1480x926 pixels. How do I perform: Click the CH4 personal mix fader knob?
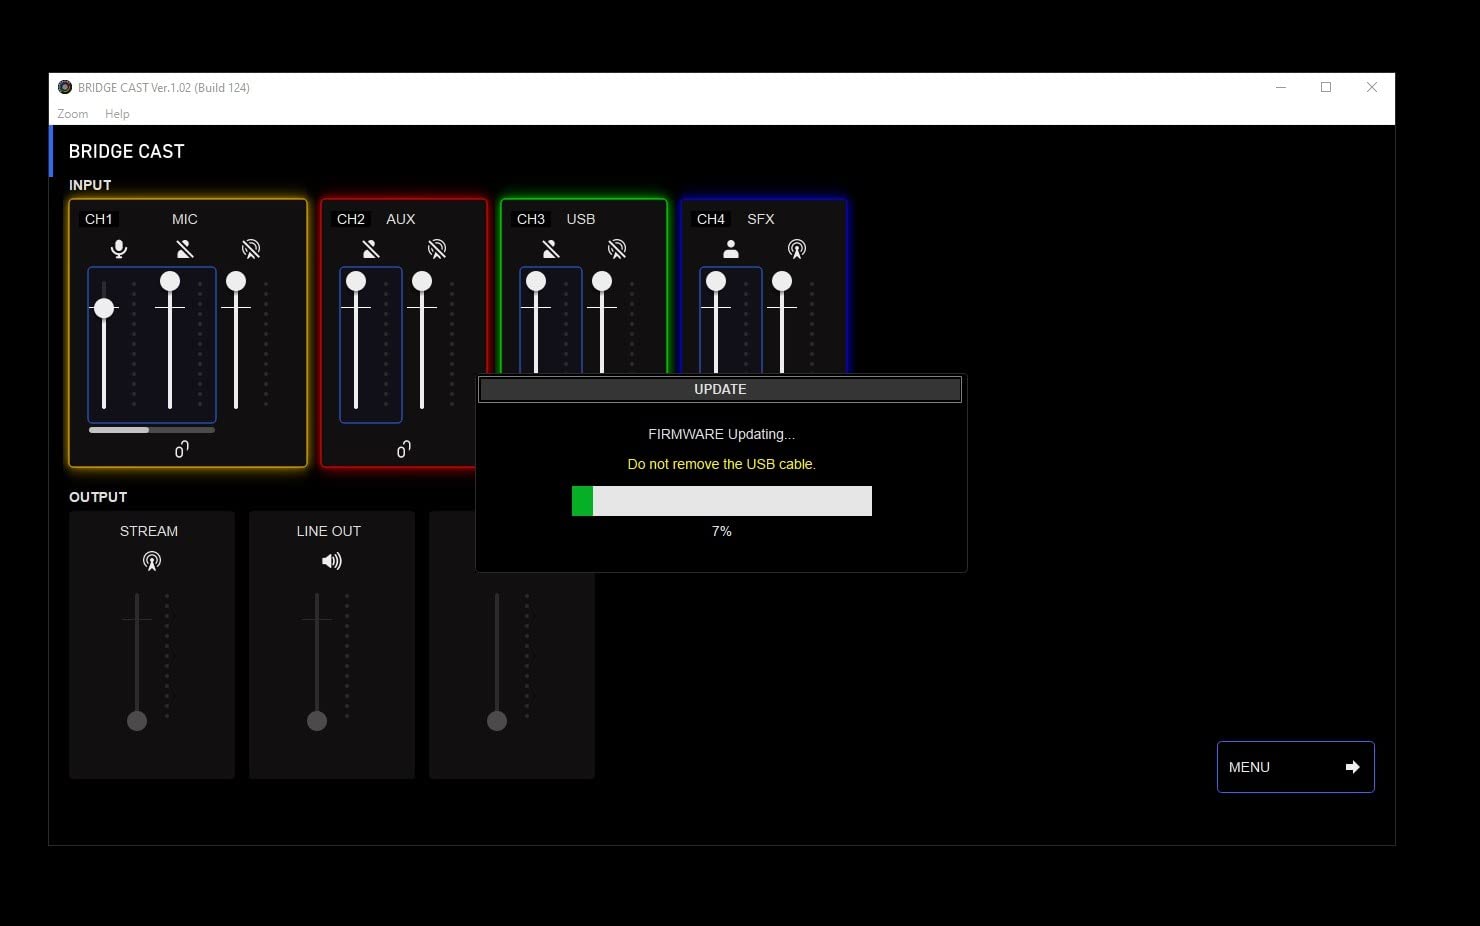[x=716, y=281]
